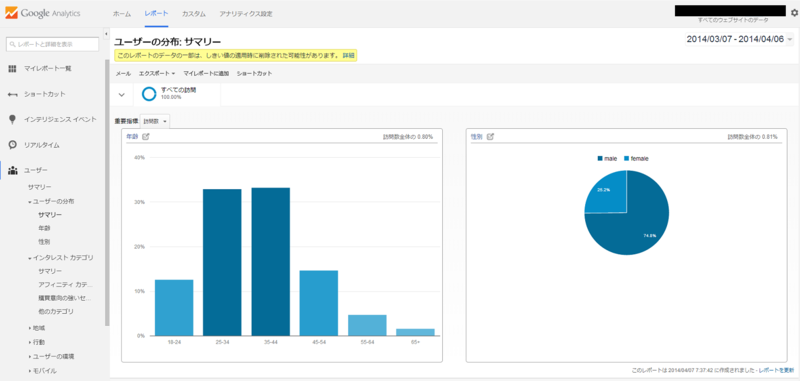Click the 45-54 age bar
Screen dimensions: 800x381
coord(318,303)
